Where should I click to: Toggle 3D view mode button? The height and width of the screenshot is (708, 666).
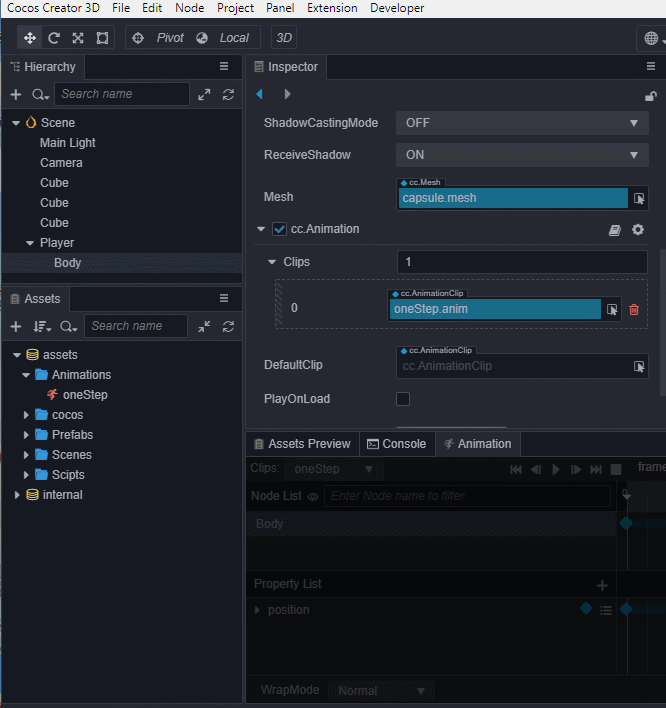click(284, 37)
